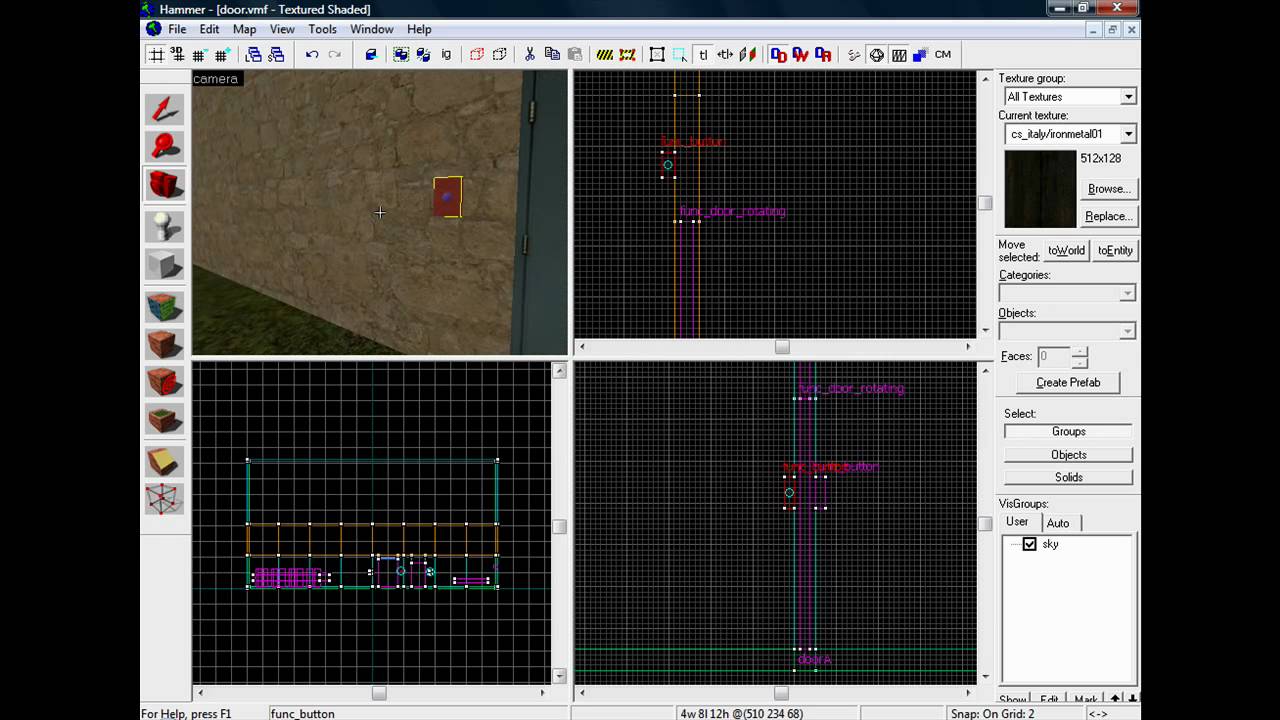Image resolution: width=1280 pixels, height=720 pixels.
Task: Toggle the 'ig' ignore groups button
Action: point(446,55)
